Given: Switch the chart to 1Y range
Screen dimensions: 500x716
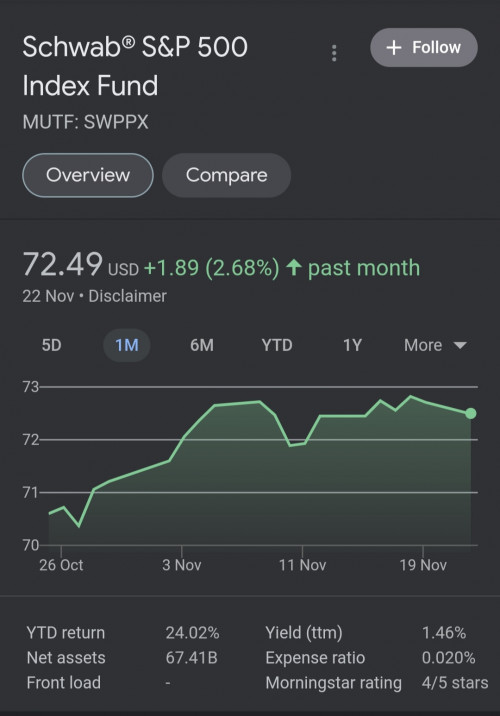Looking at the screenshot, I should (x=353, y=345).
